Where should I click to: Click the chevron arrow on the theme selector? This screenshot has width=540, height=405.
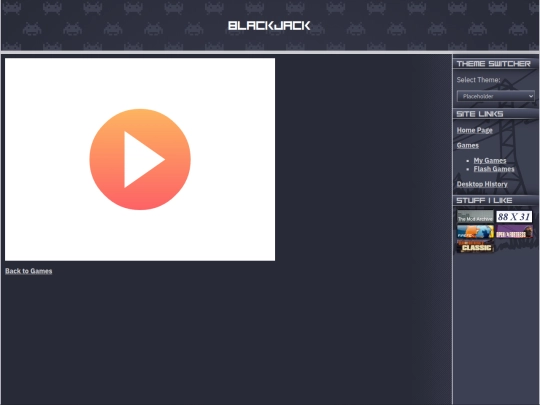(x=531, y=96)
